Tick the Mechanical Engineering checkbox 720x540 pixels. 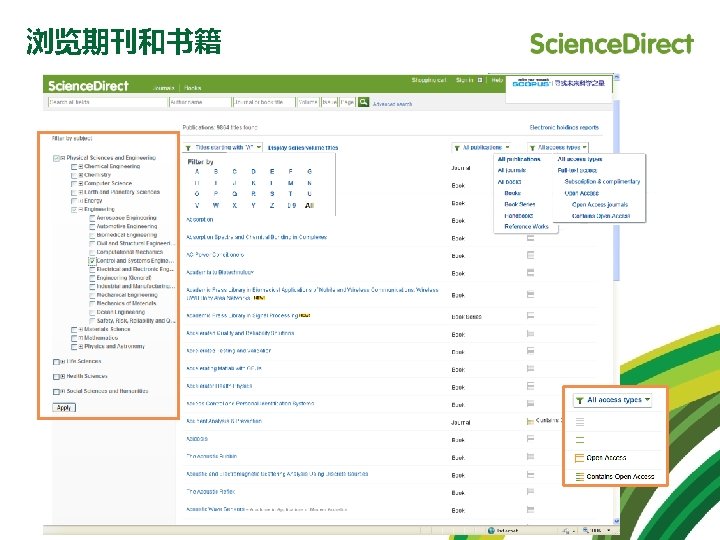coord(92,295)
